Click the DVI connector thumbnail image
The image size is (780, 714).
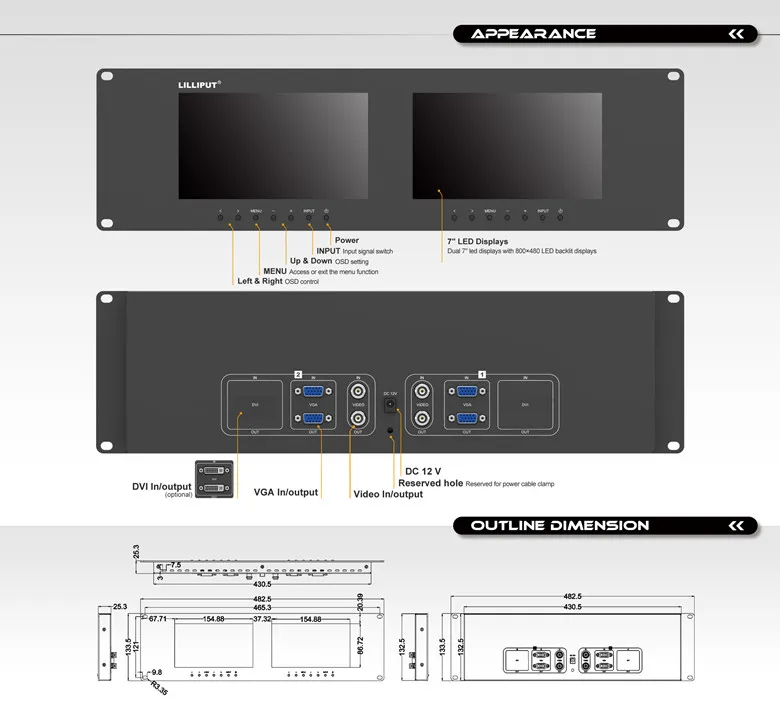[x=214, y=479]
